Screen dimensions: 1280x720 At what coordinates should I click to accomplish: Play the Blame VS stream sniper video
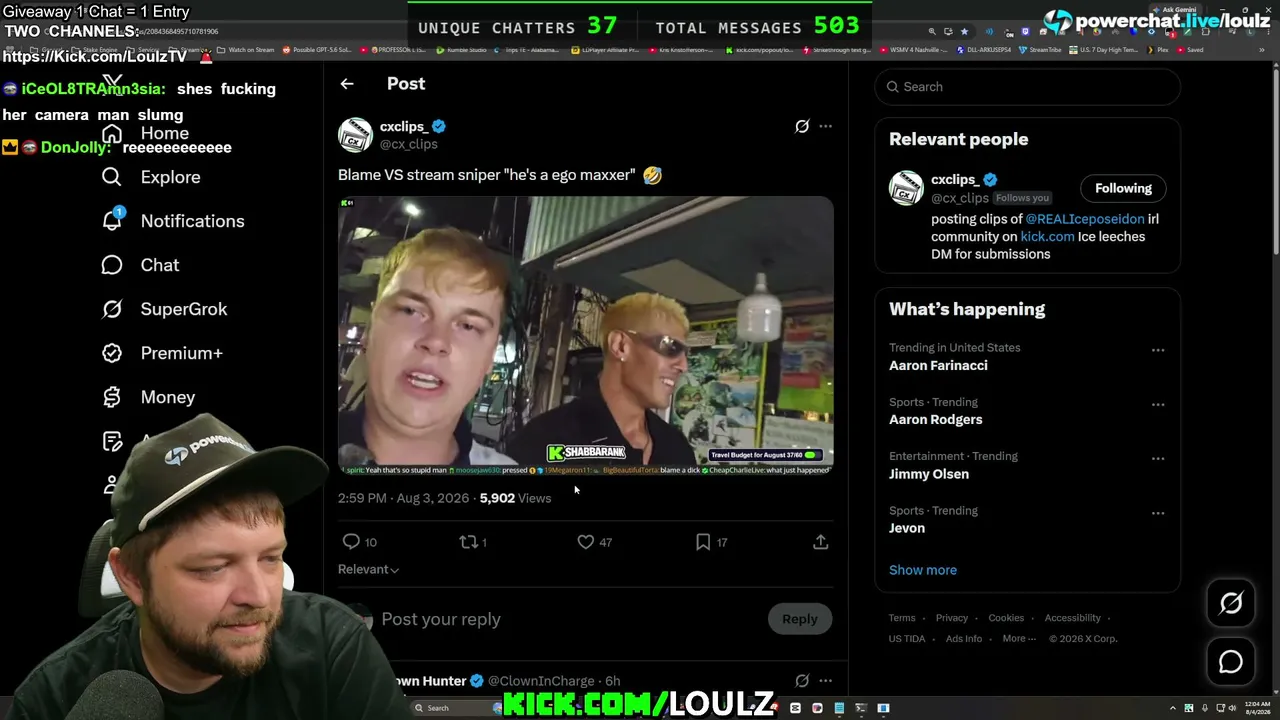586,335
